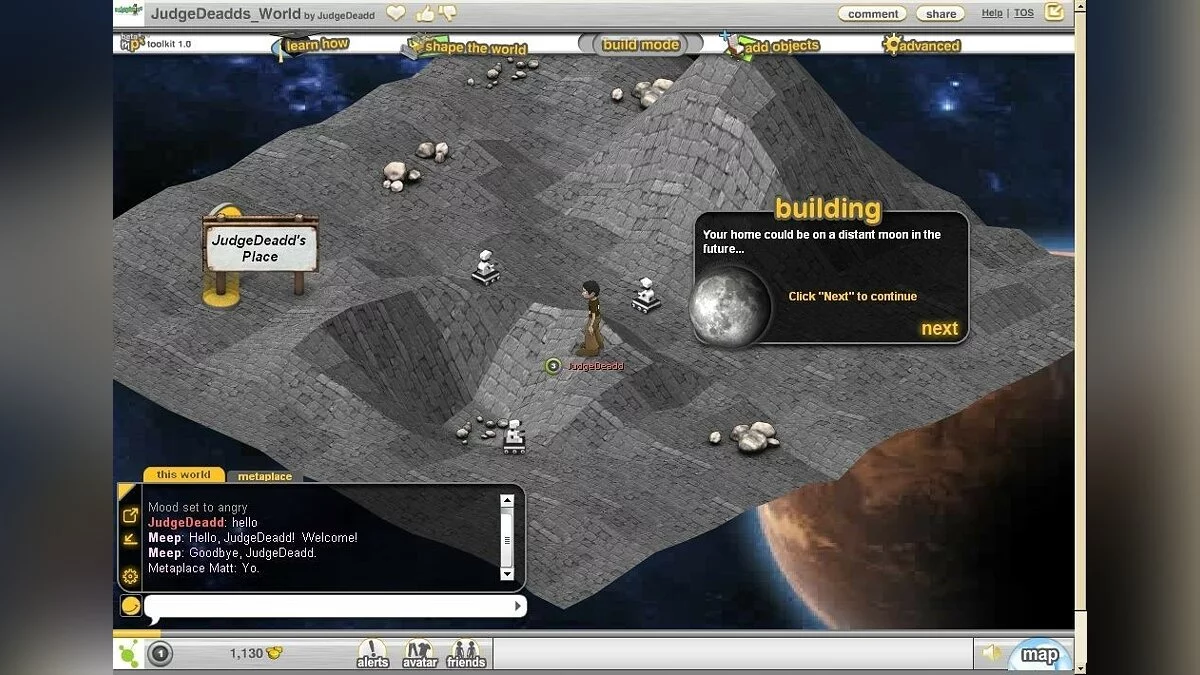Click the JudgeDeadds_World title

(x=225, y=13)
